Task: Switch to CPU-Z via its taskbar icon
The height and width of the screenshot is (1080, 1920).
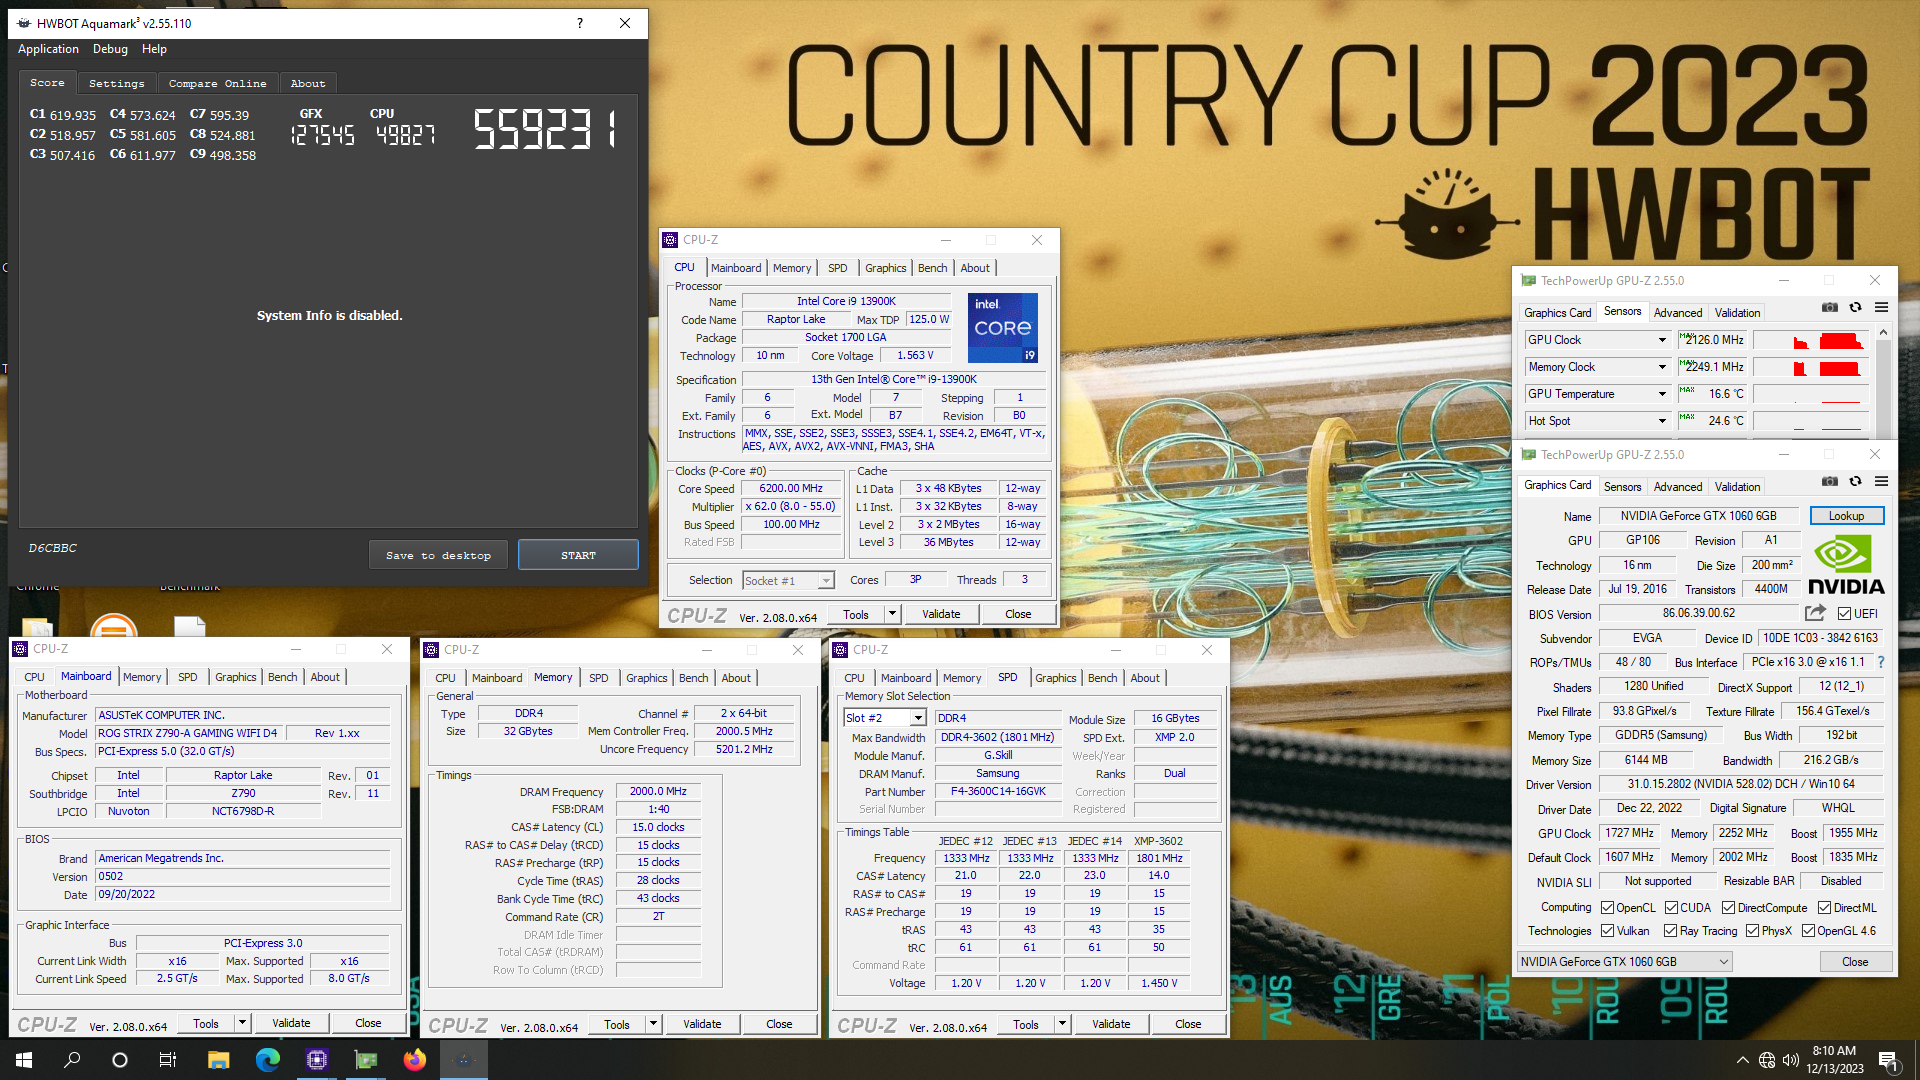Action: (317, 1060)
